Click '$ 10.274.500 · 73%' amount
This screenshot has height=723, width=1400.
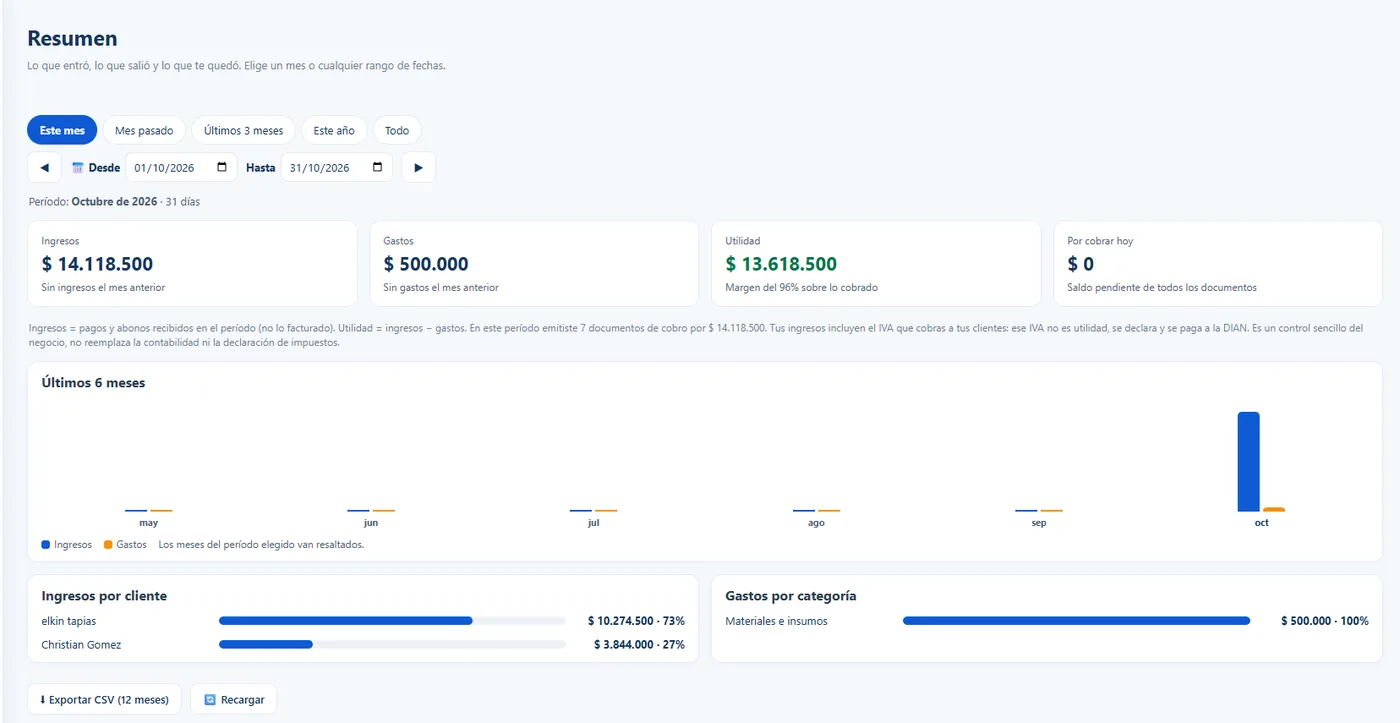coord(636,621)
